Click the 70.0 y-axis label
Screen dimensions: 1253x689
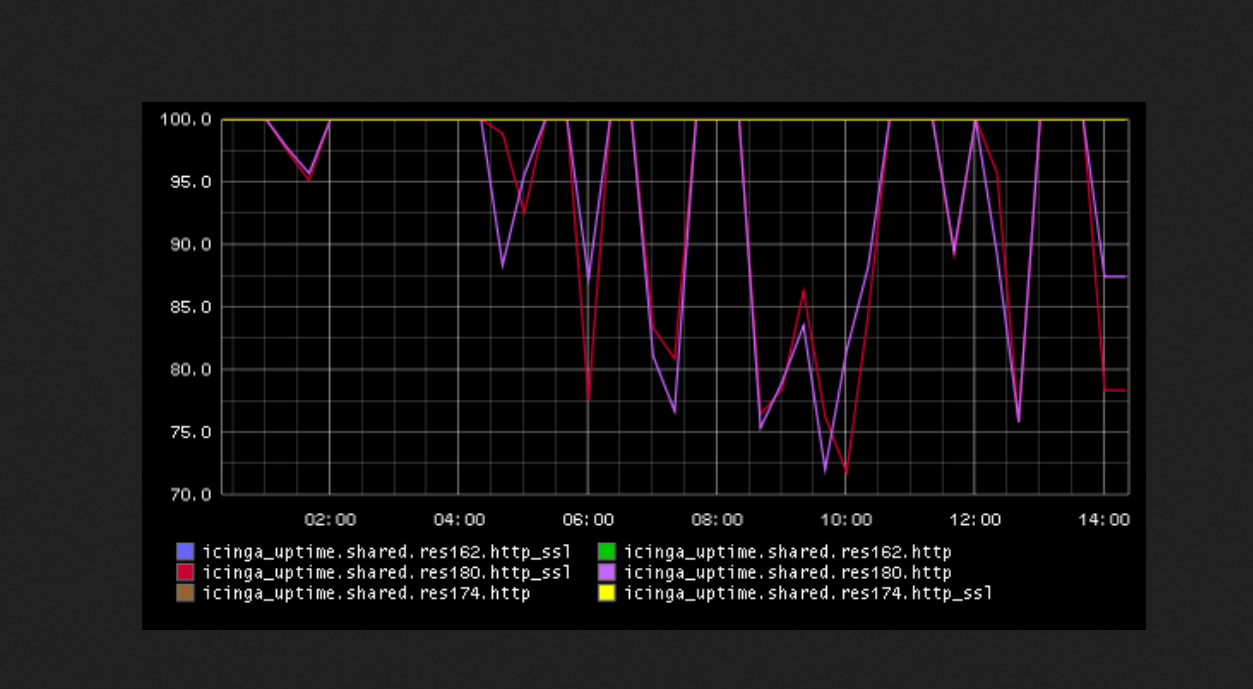189,494
